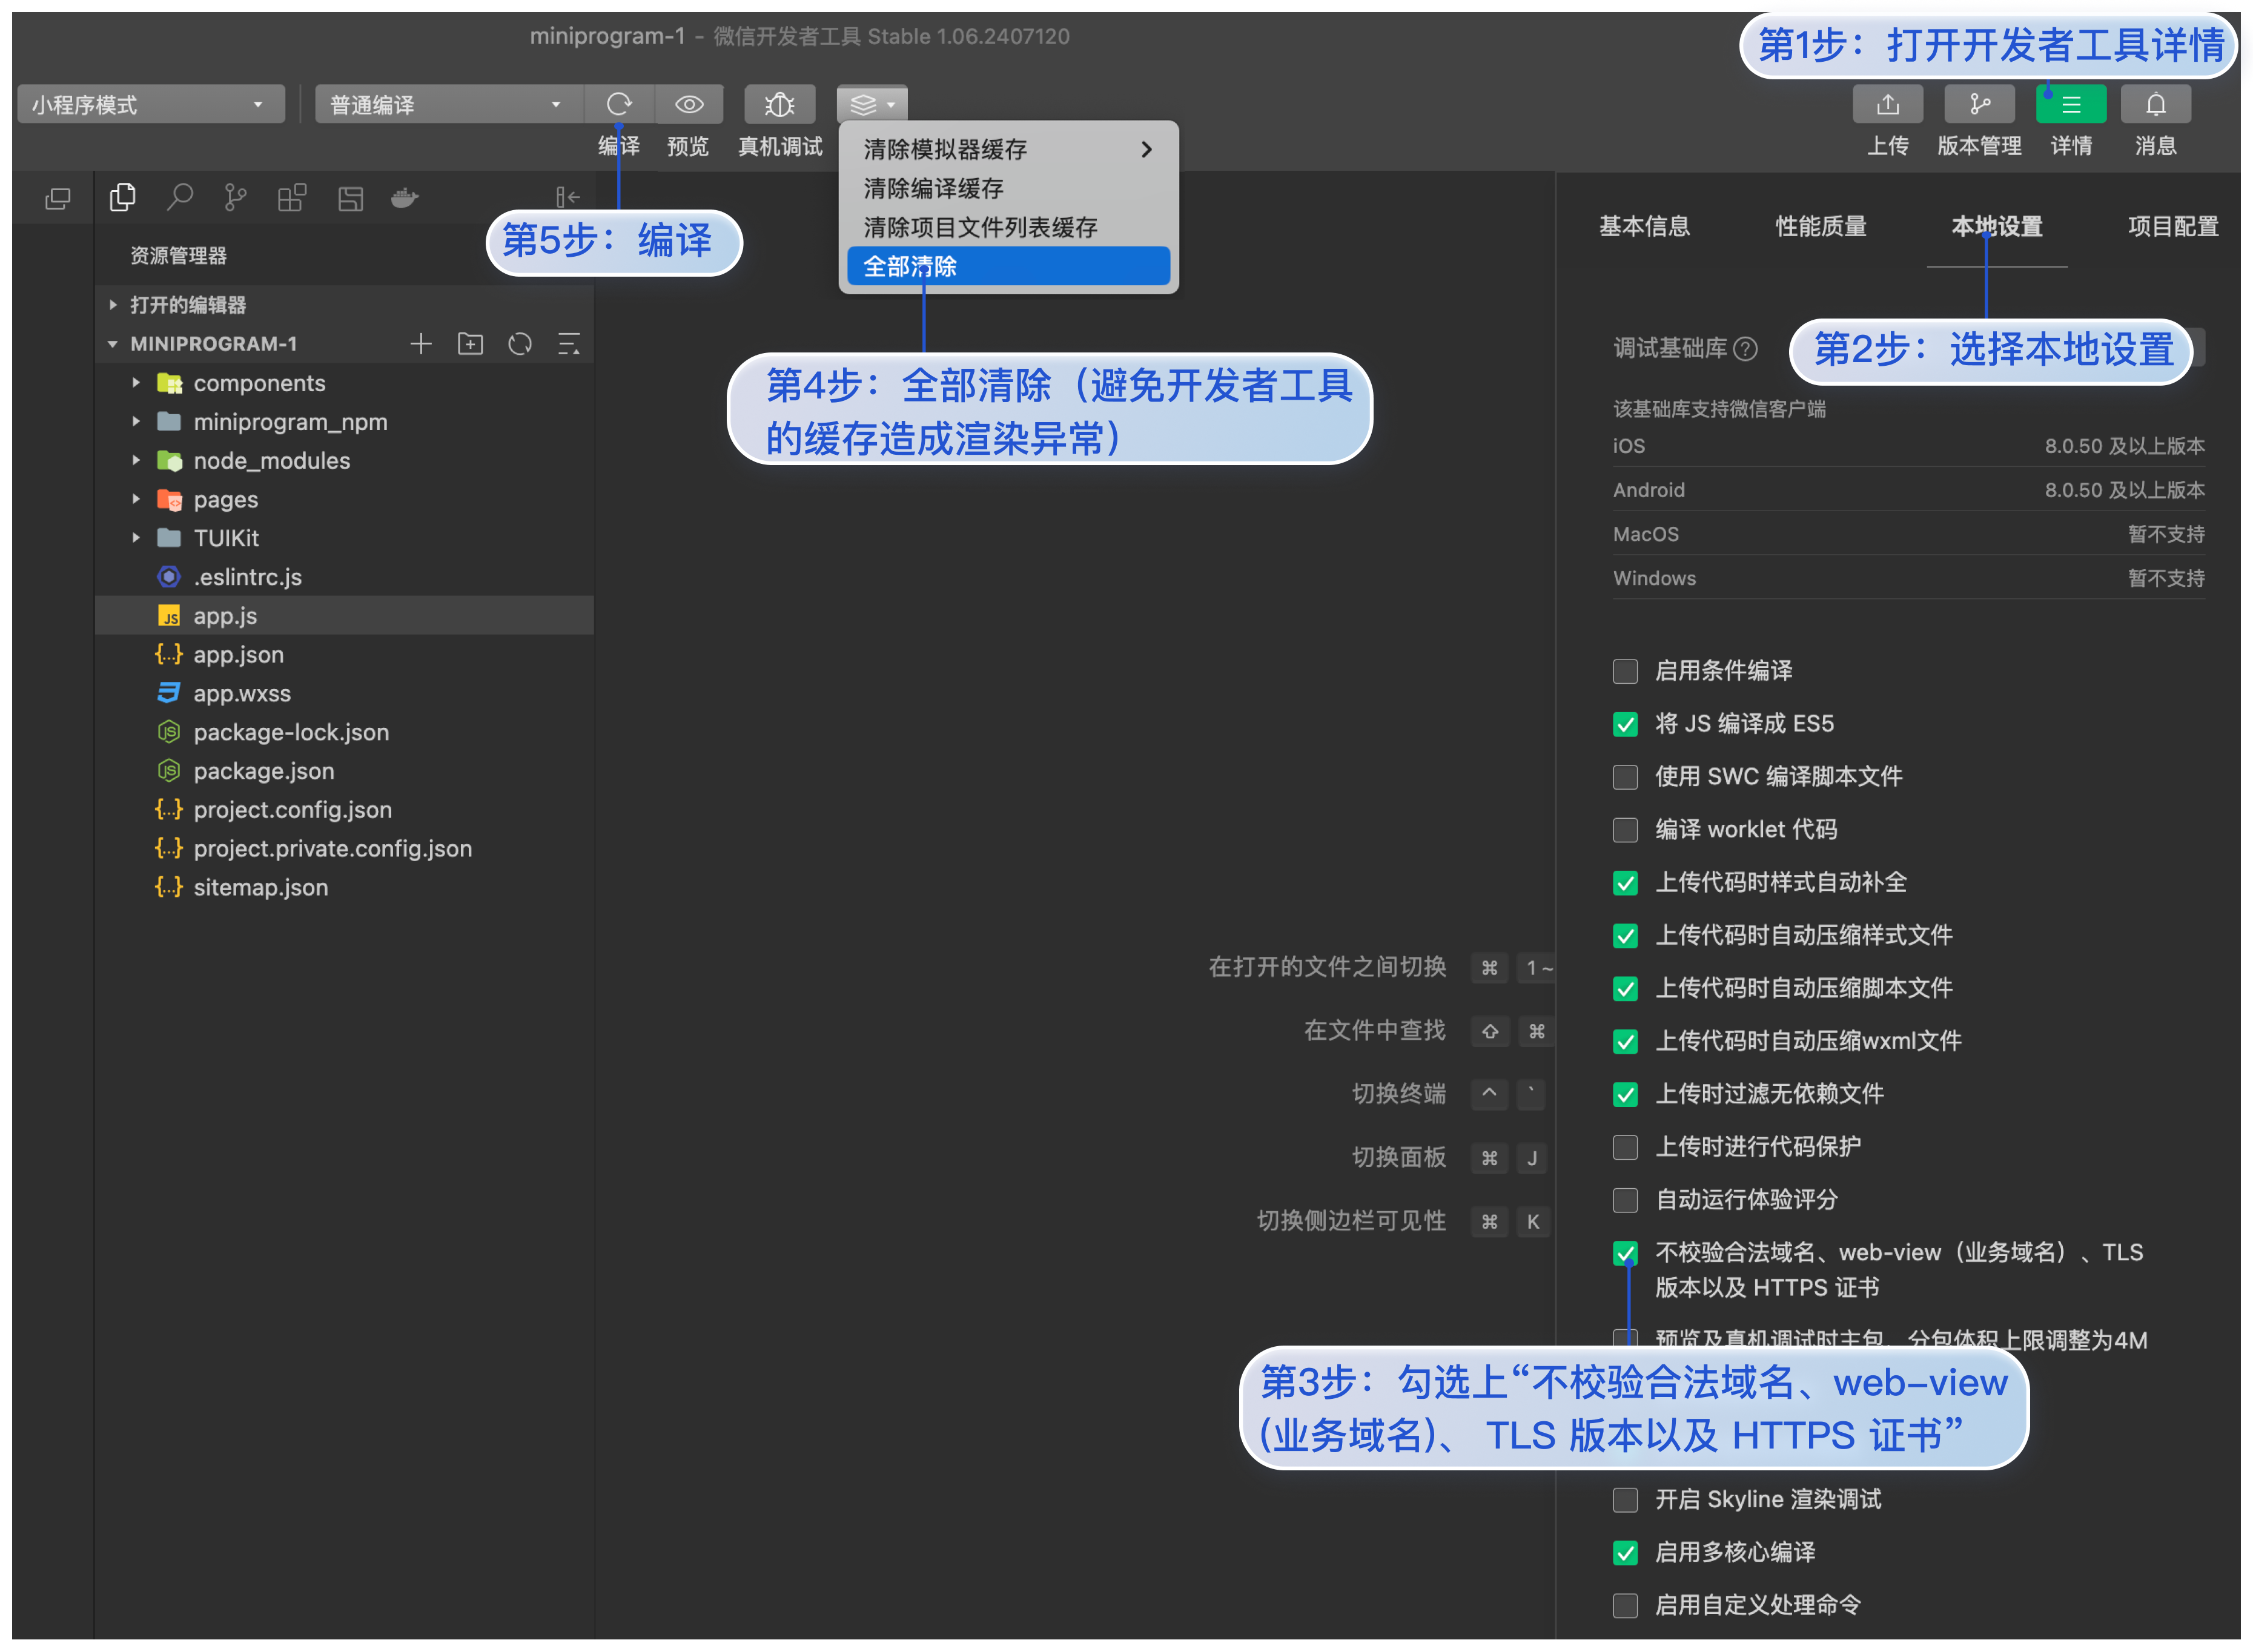Expand the 打开的编辑器 section
The height and width of the screenshot is (1652, 2253).
[345, 305]
